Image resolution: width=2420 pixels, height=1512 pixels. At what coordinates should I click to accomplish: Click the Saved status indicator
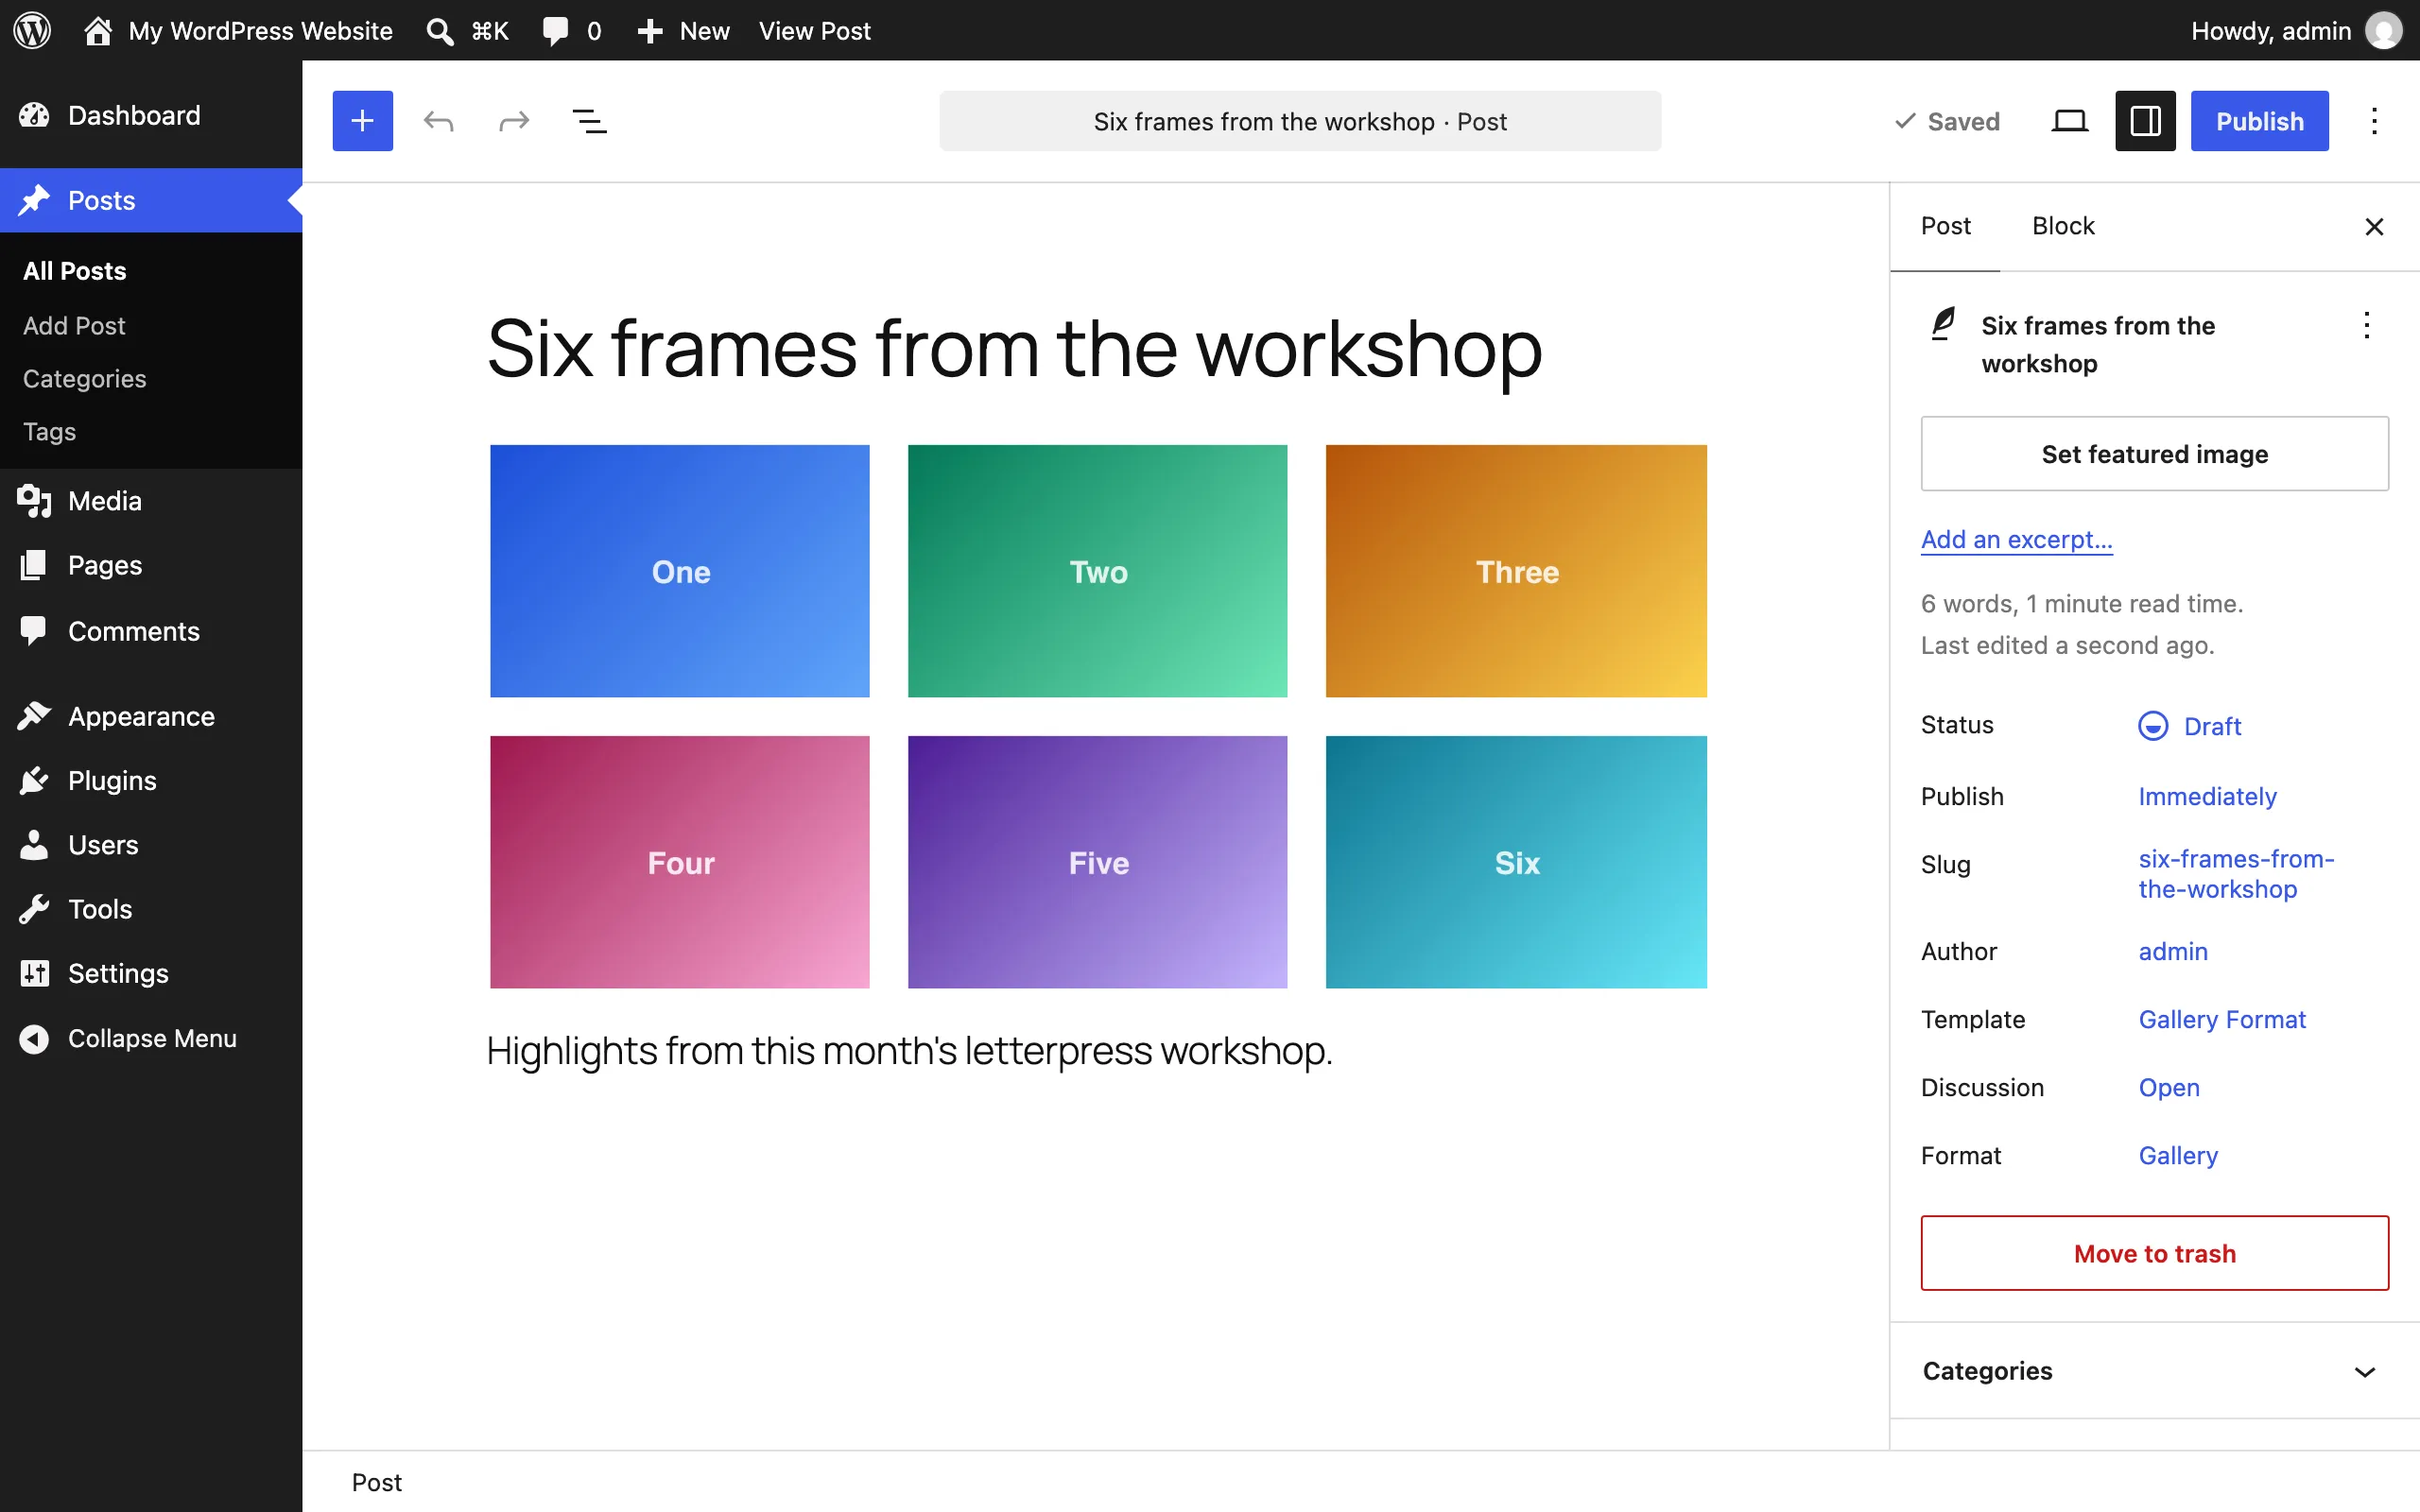point(1947,121)
